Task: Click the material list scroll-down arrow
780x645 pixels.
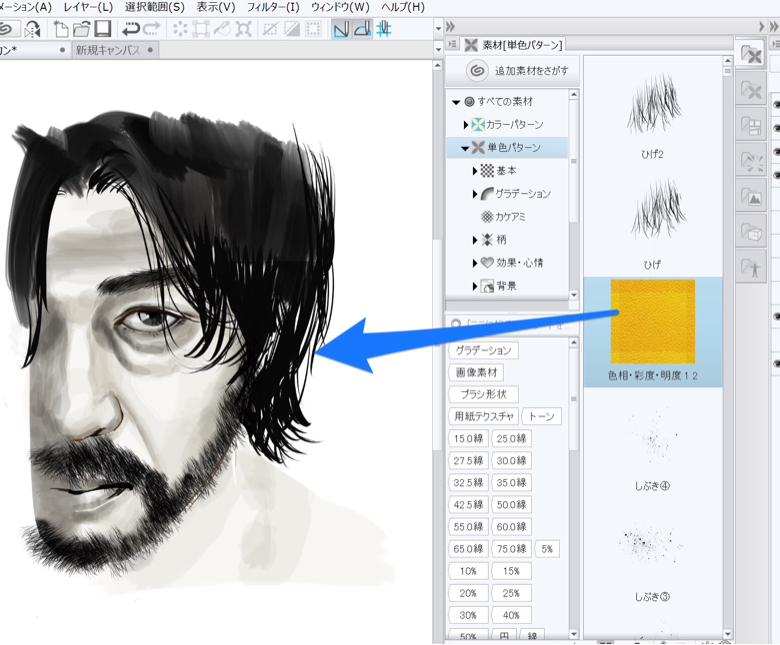Action: click(x=727, y=634)
